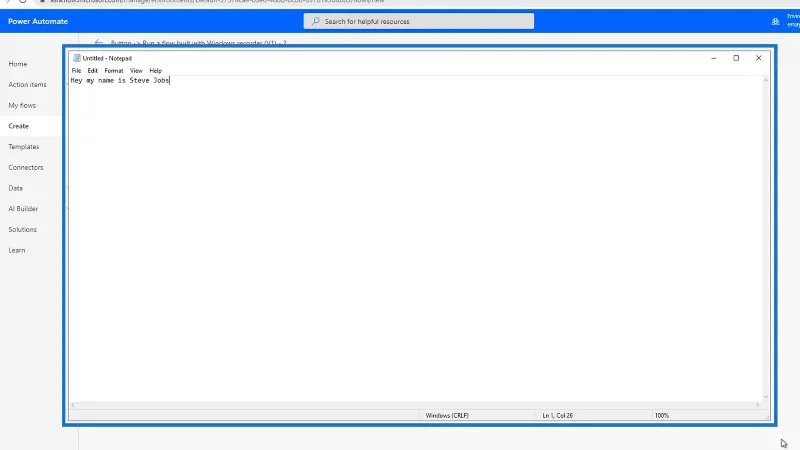Click the search magnifier icon

pyautogui.click(x=316, y=21)
